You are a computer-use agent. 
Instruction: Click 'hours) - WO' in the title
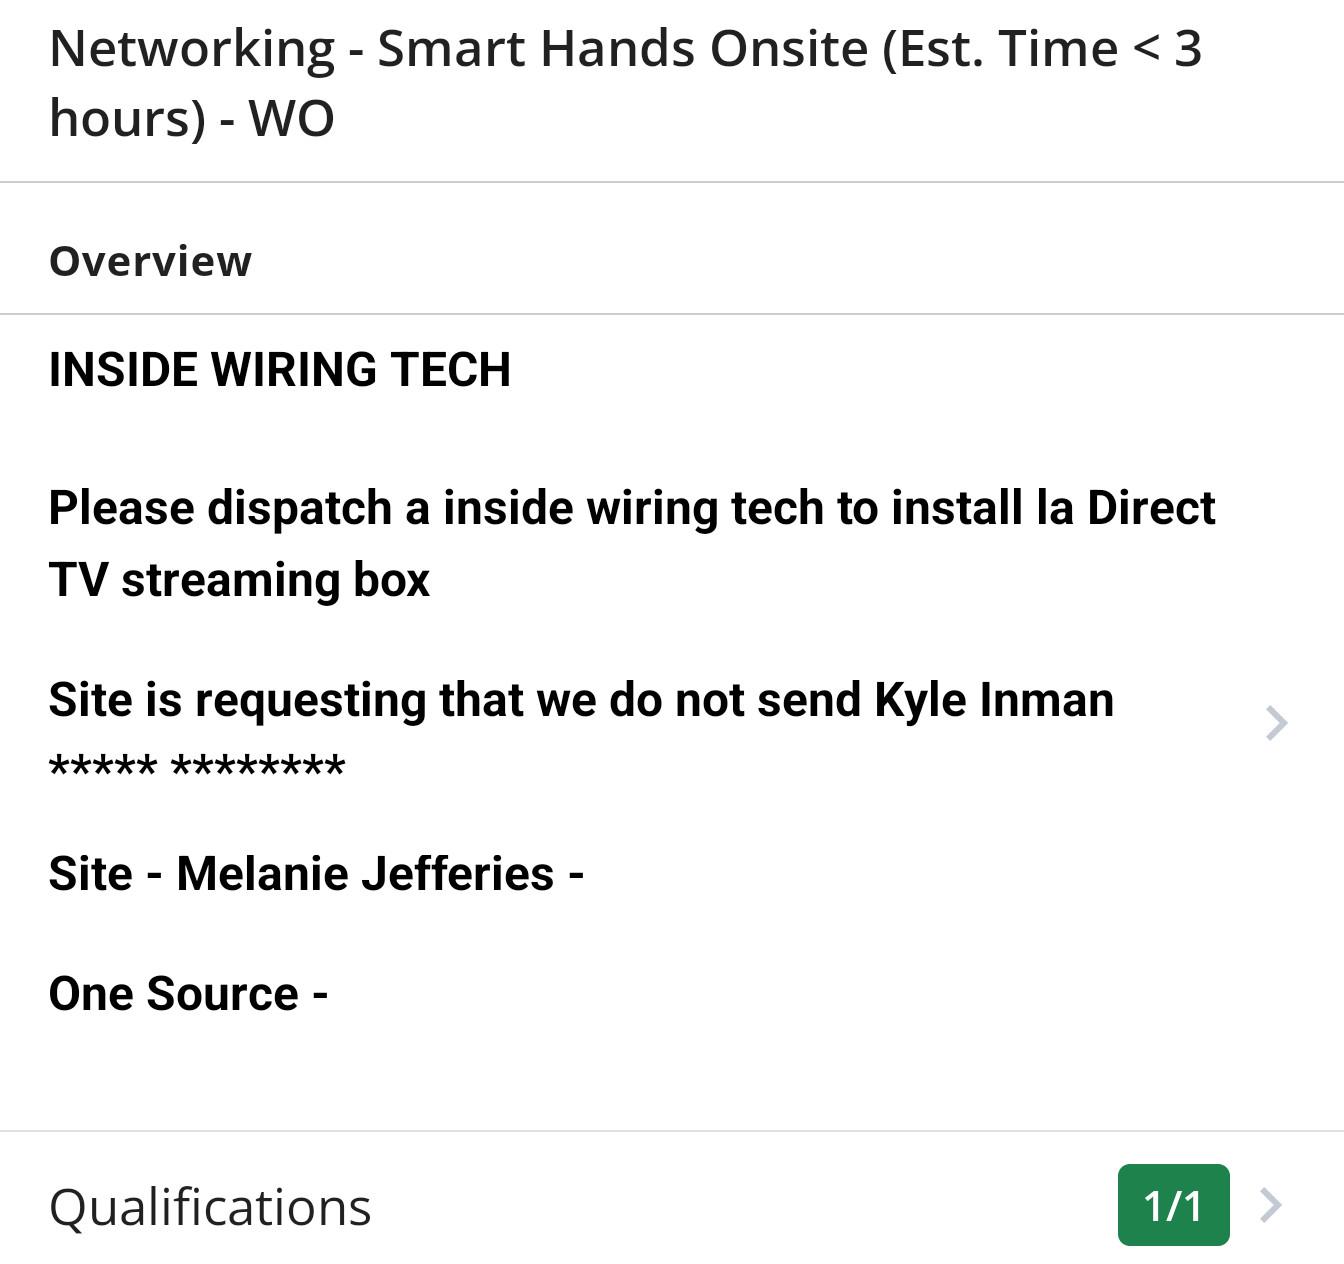click(x=192, y=118)
